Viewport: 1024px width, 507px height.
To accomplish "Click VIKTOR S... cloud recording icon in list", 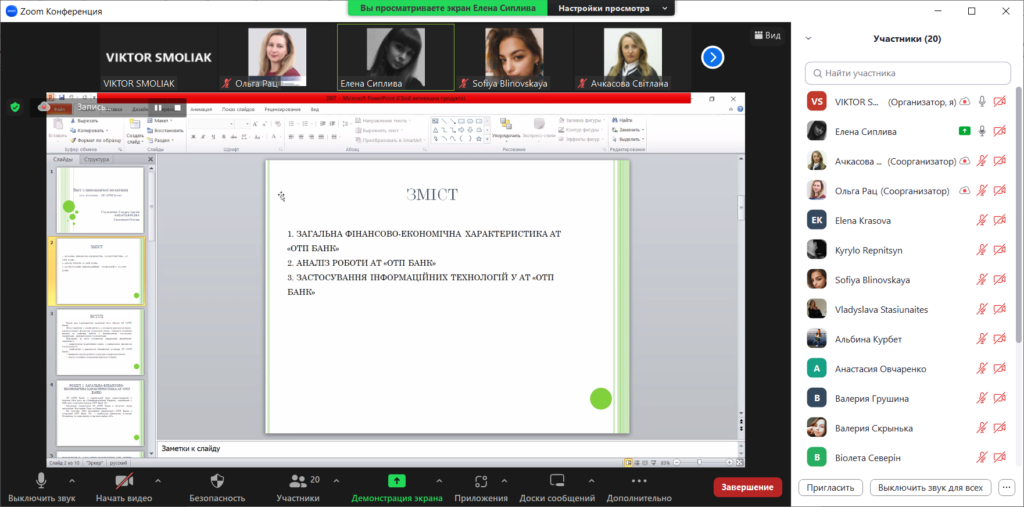I will click(964, 101).
